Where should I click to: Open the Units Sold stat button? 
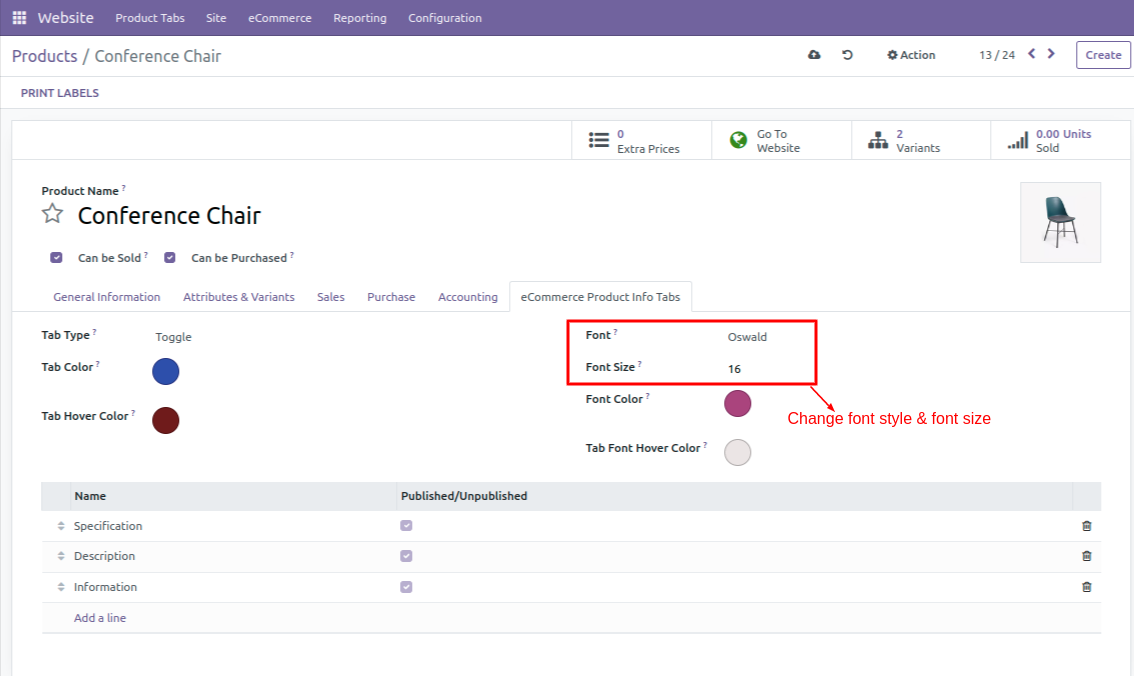click(1060, 140)
